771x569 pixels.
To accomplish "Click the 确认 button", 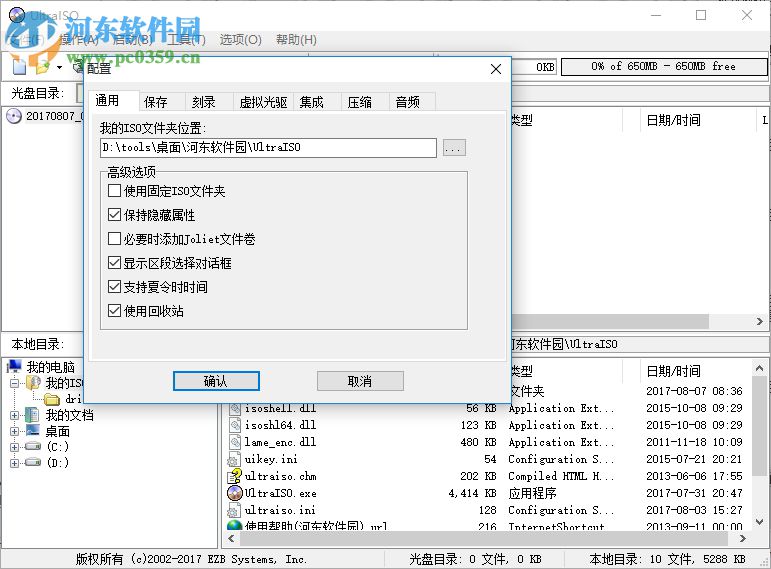I will [x=216, y=381].
